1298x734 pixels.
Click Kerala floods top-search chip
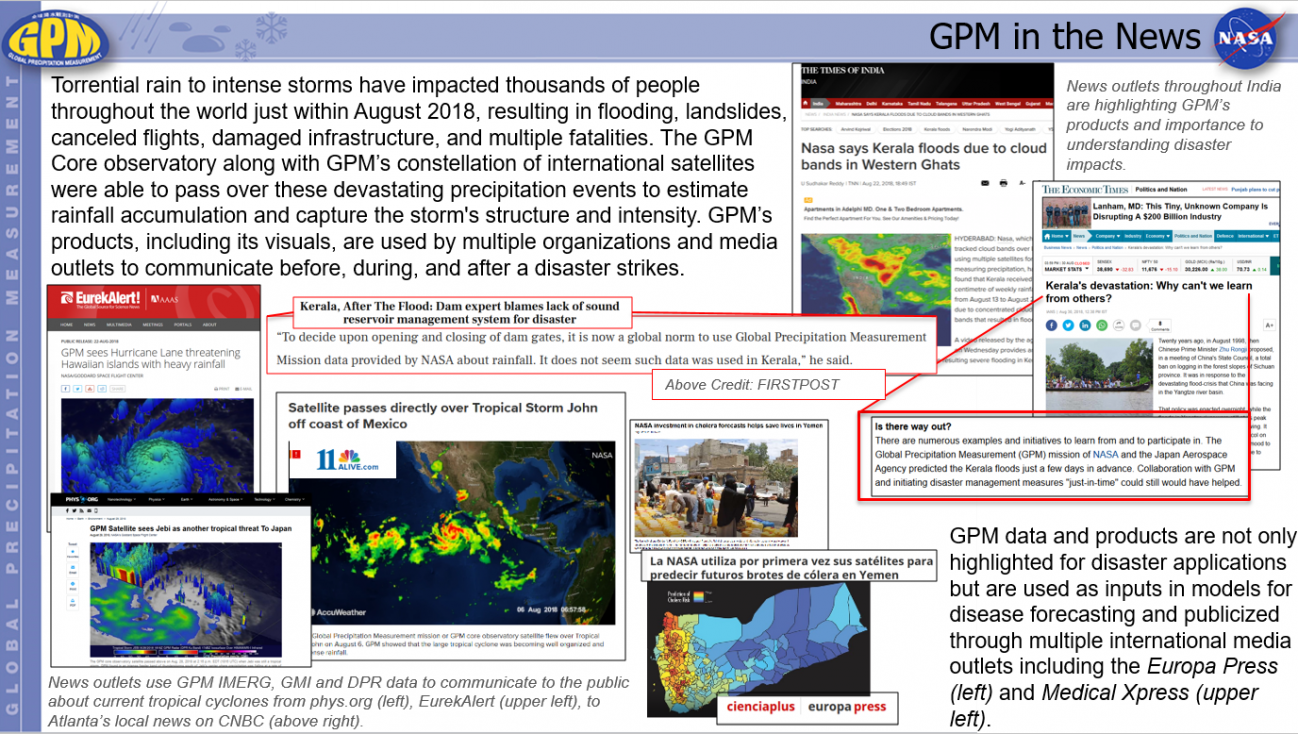pyautogui.click(x=937, y=129)
